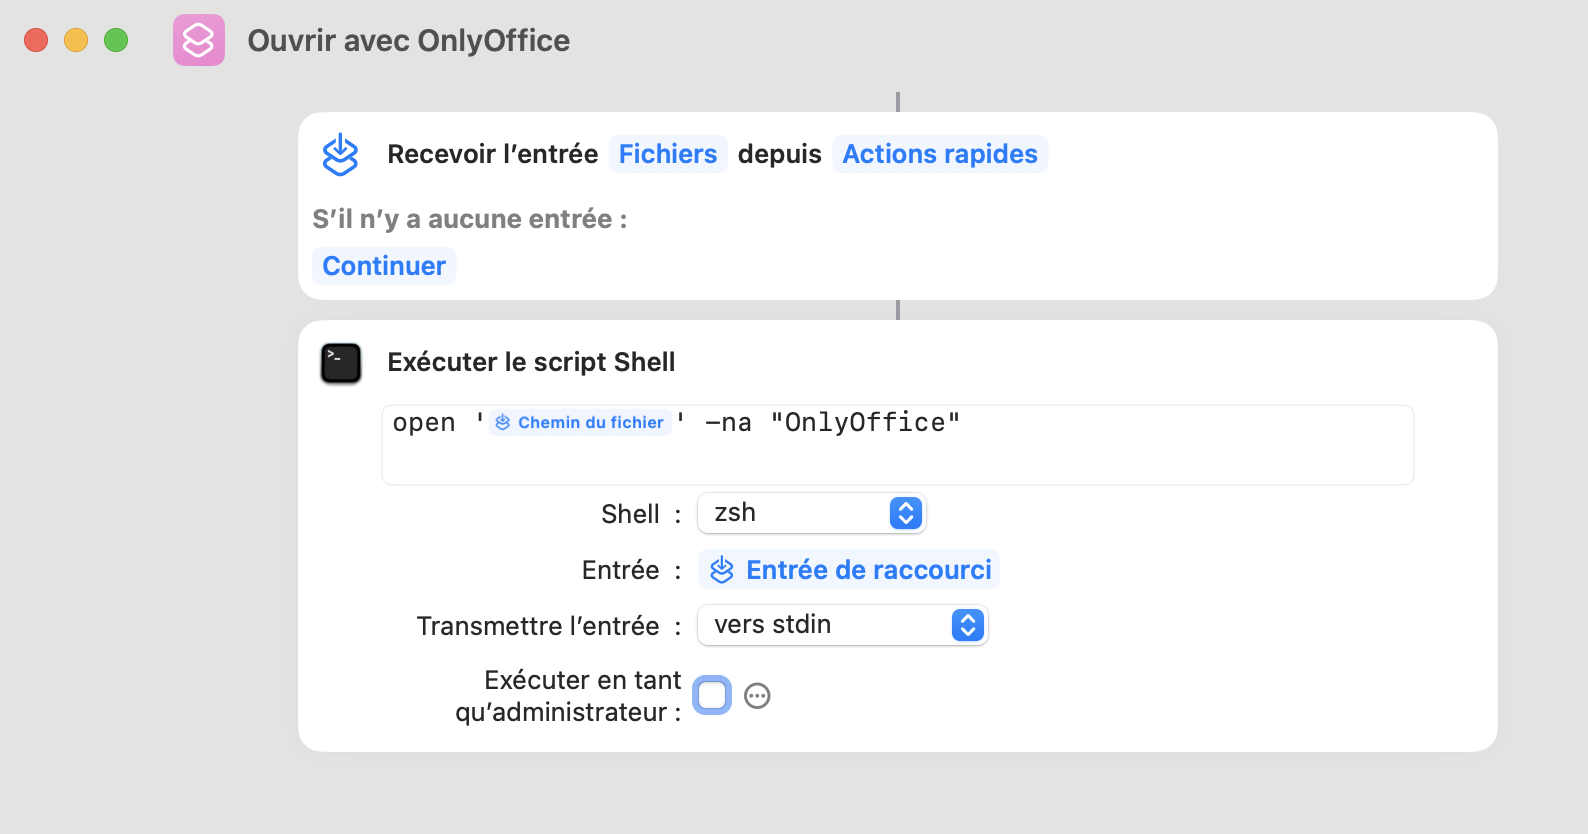Viewport: 1588px width, 834px height.
Task: Click the Ouvrir avec OnlyOffice title
Action: coord(409,40)
